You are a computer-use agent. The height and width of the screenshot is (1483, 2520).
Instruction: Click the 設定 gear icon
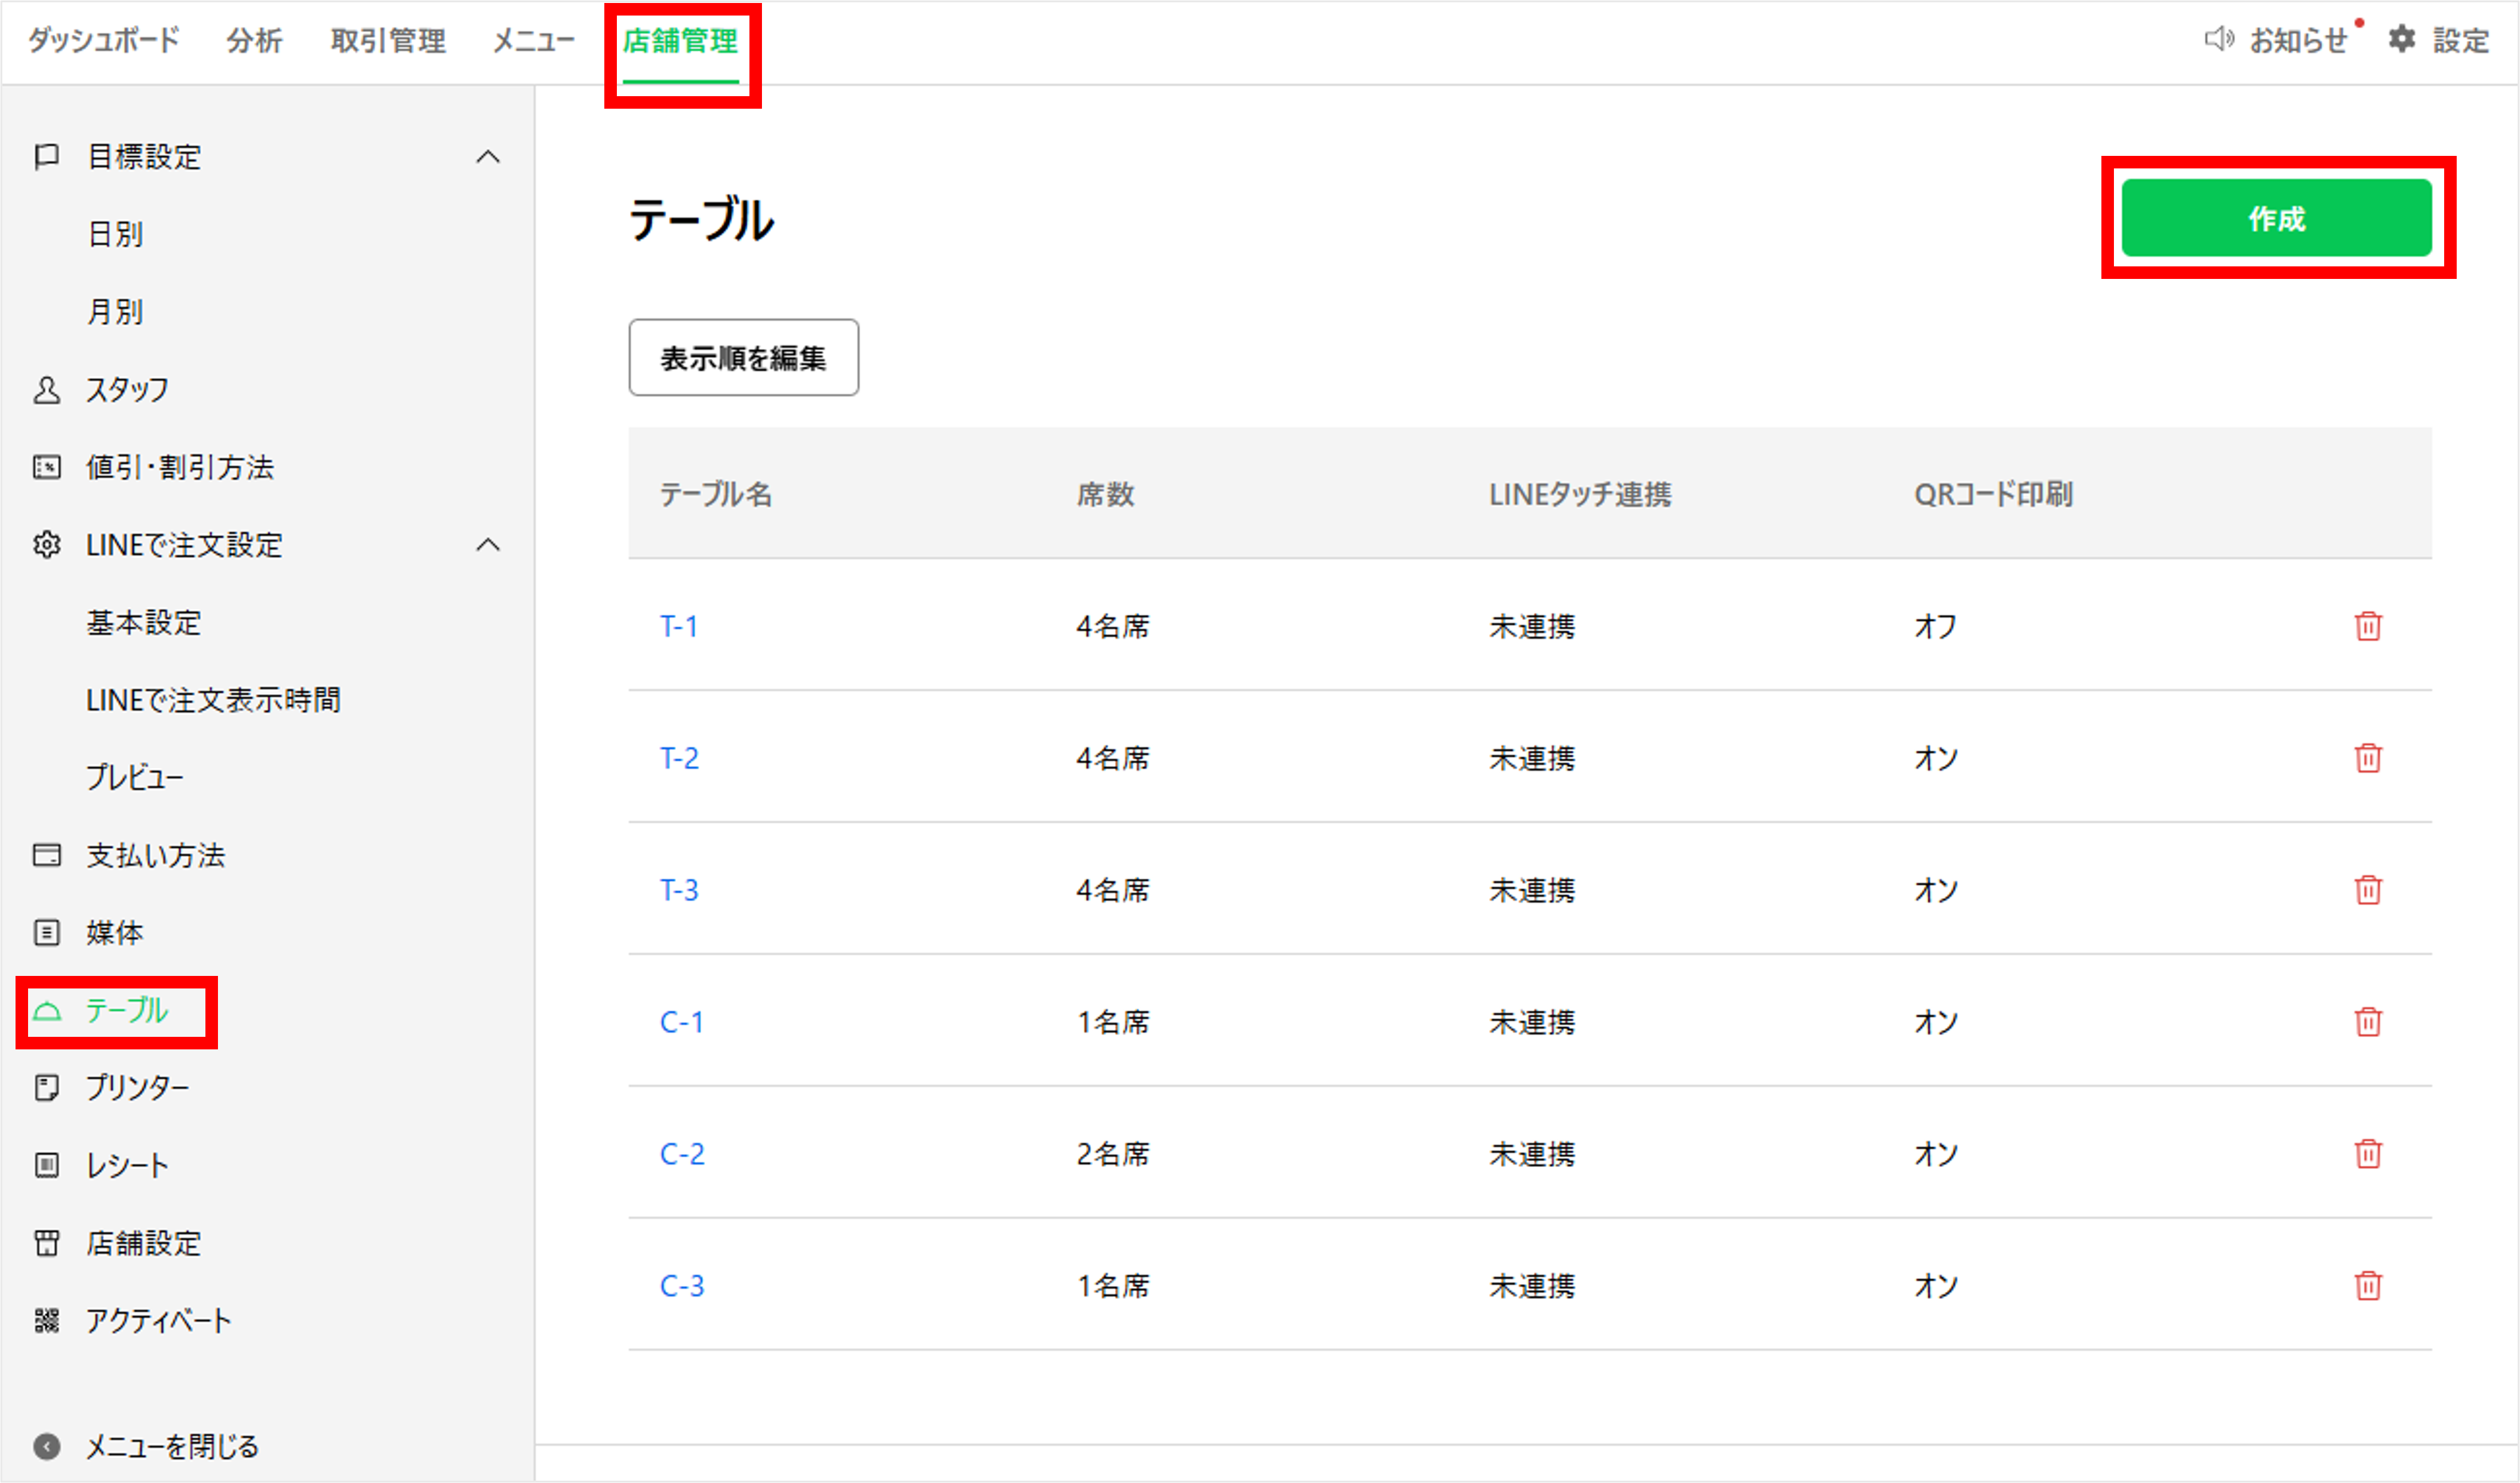pyautogui.click(x=2402, y=40)
